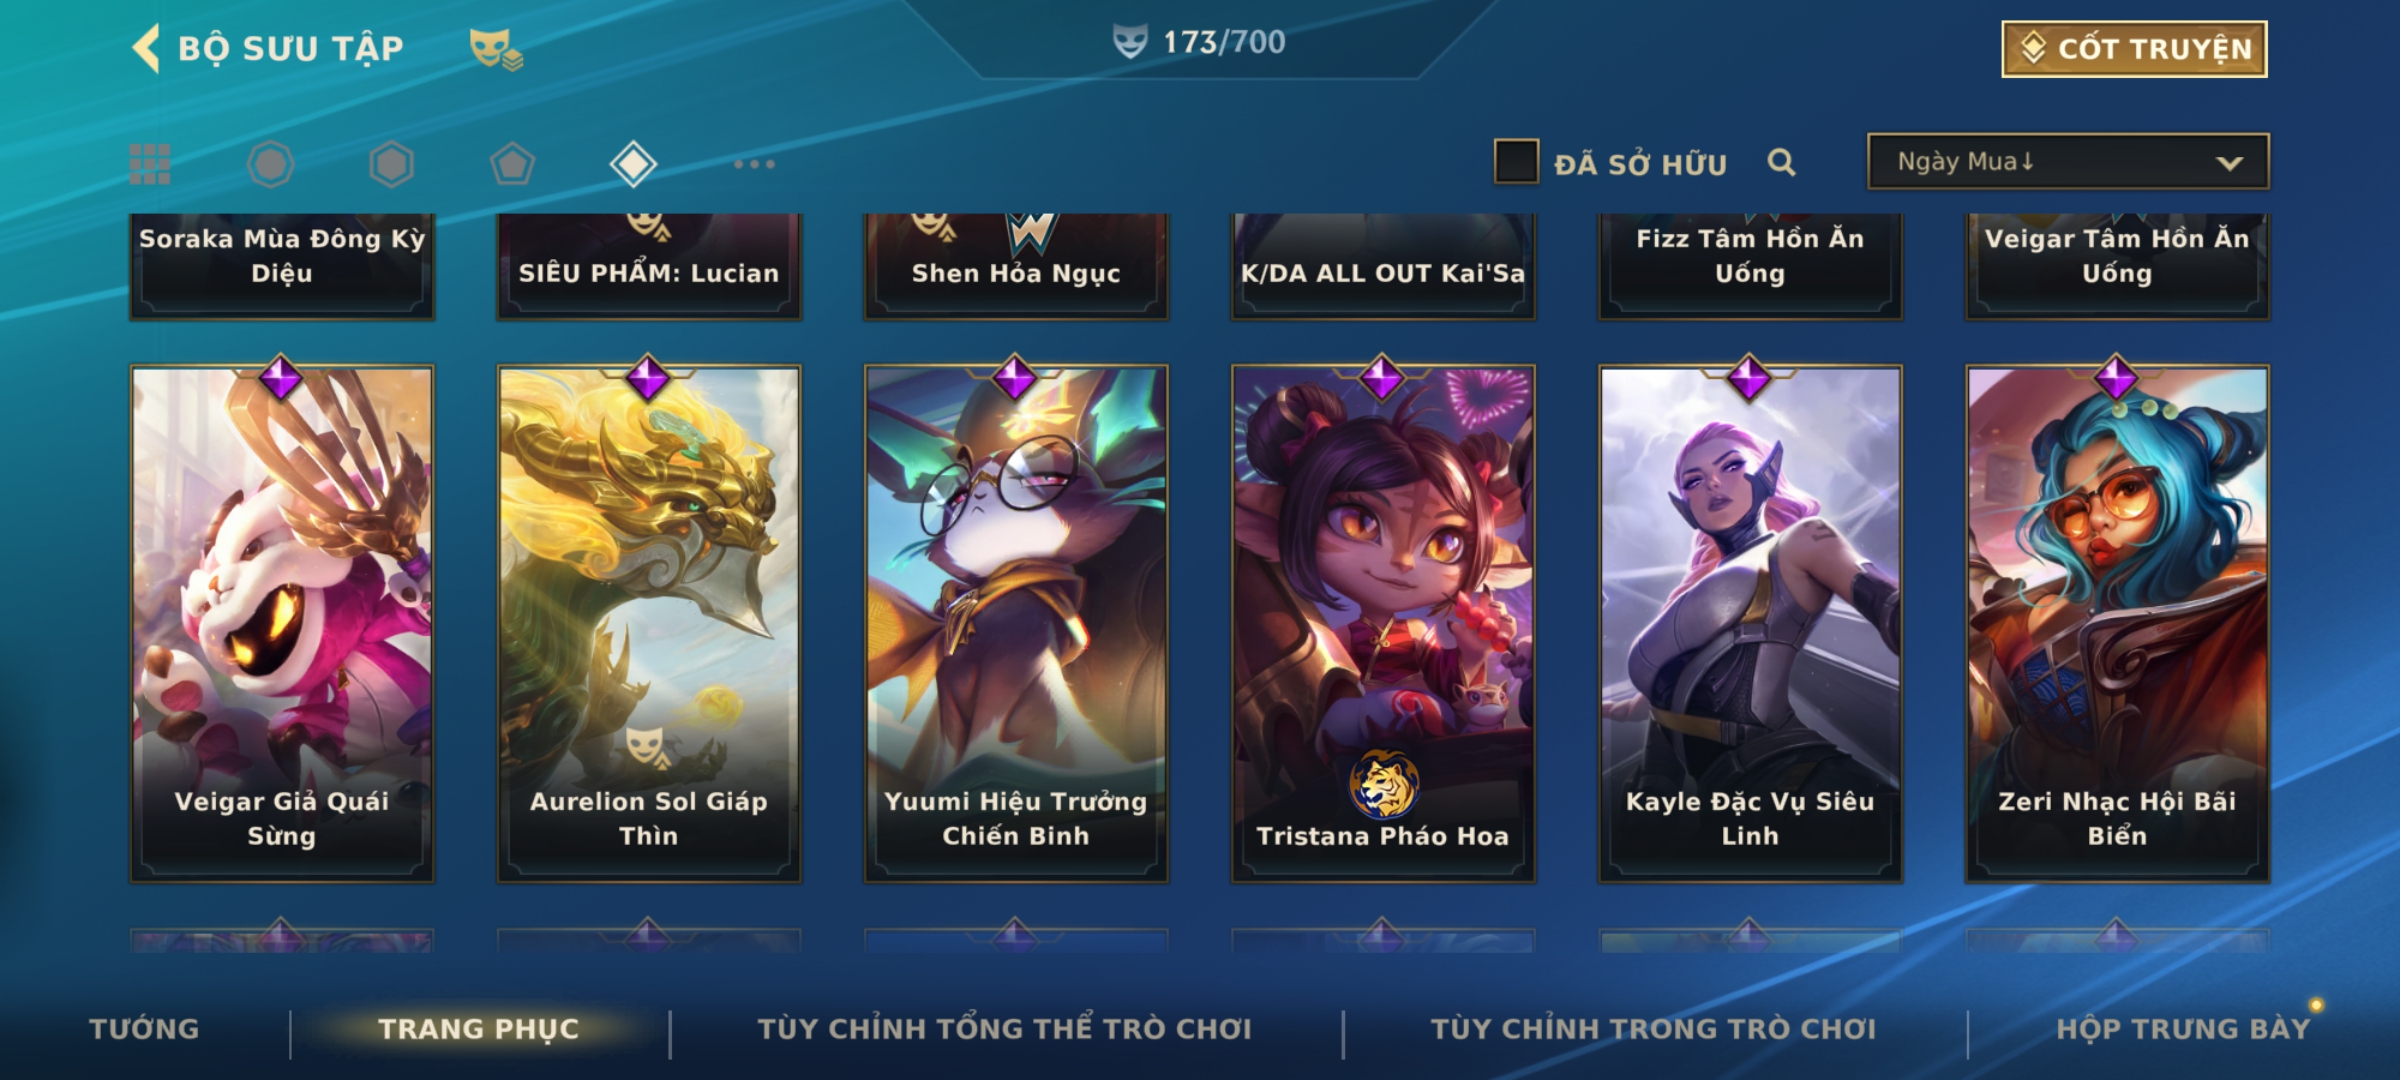Select the hexagon rarity filter icon
Screen dimensions: 2400x1080
pos(391,164)
